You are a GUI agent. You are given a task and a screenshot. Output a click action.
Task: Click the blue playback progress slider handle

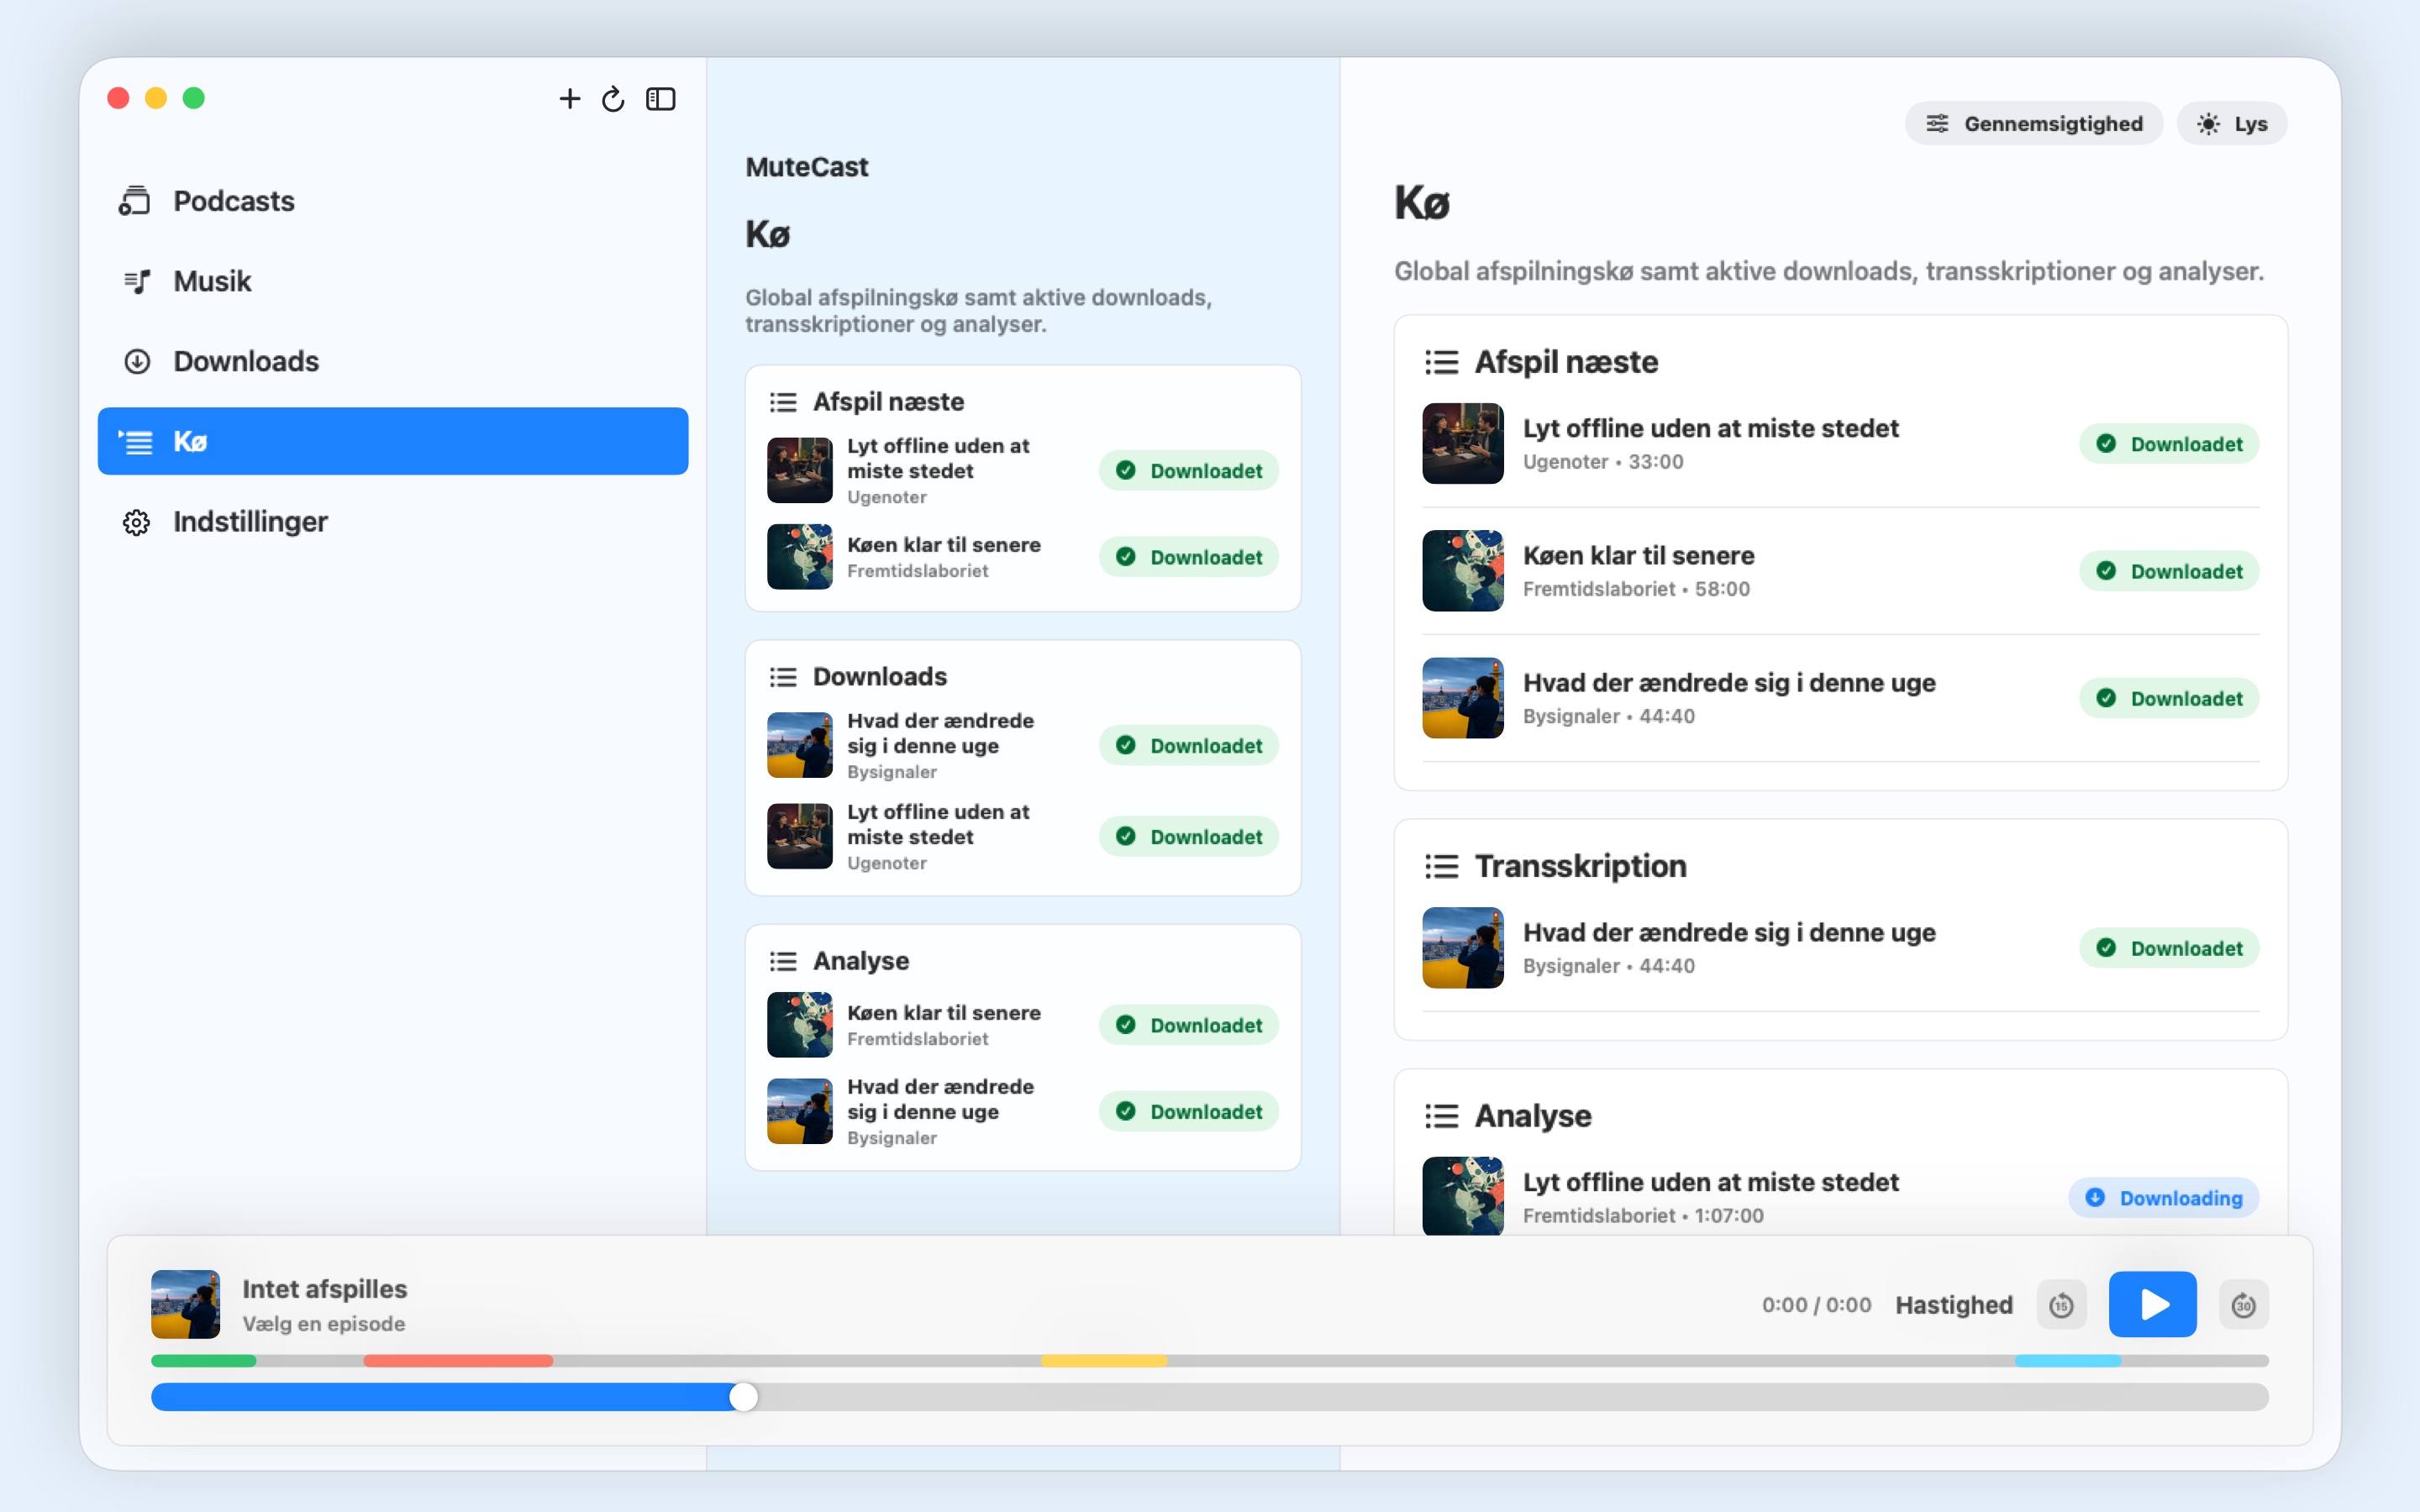pos(743,1397)
